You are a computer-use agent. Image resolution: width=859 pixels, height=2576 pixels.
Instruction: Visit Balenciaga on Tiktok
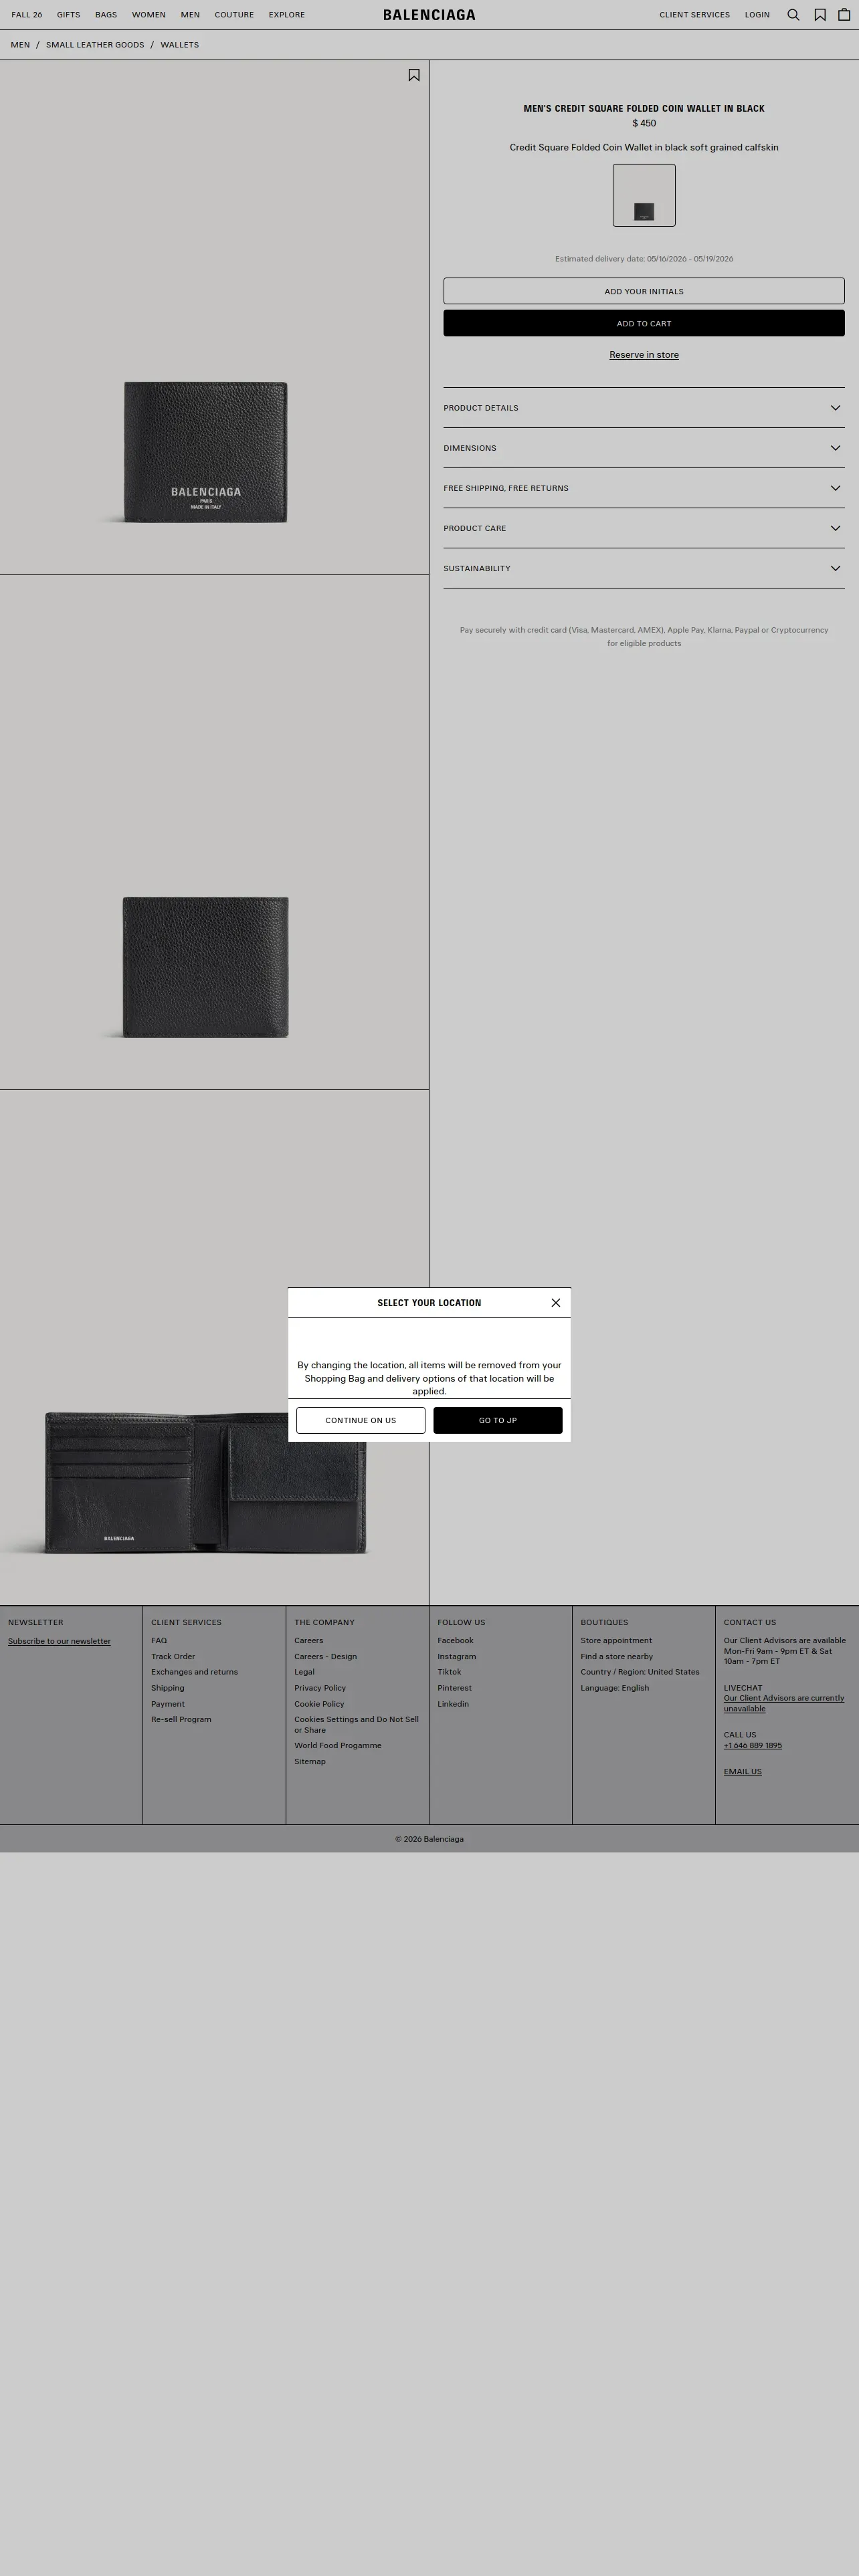click(449, 1672)
